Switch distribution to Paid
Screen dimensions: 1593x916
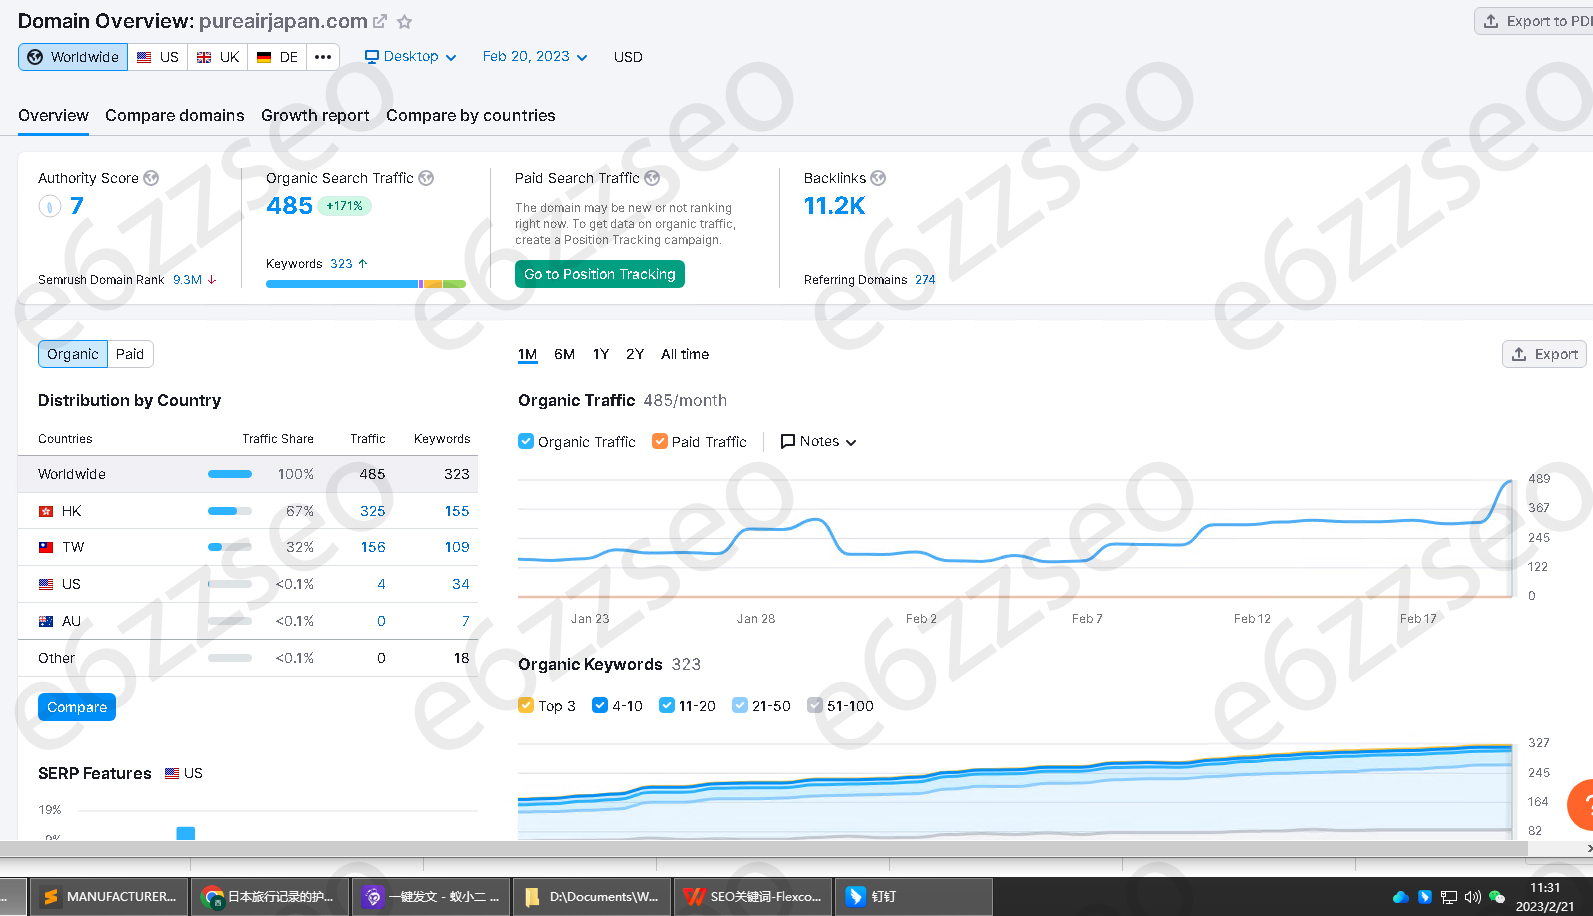(x=130, y=354)
